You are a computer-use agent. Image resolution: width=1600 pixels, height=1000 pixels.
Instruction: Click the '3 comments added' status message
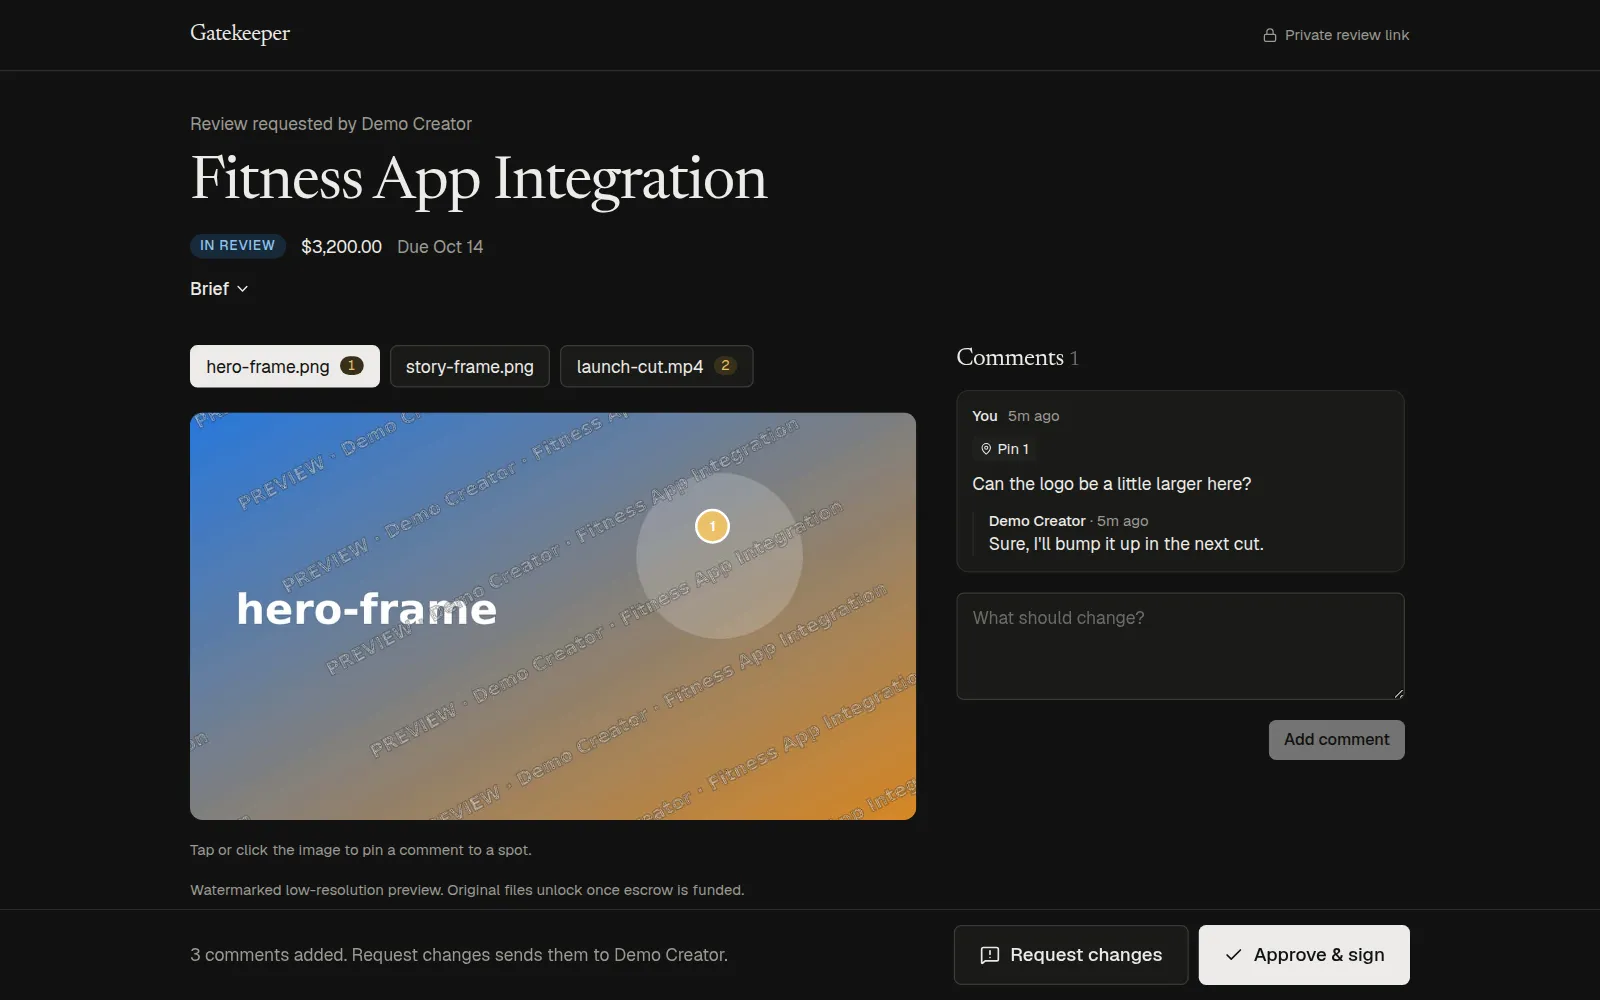point(459,955)
